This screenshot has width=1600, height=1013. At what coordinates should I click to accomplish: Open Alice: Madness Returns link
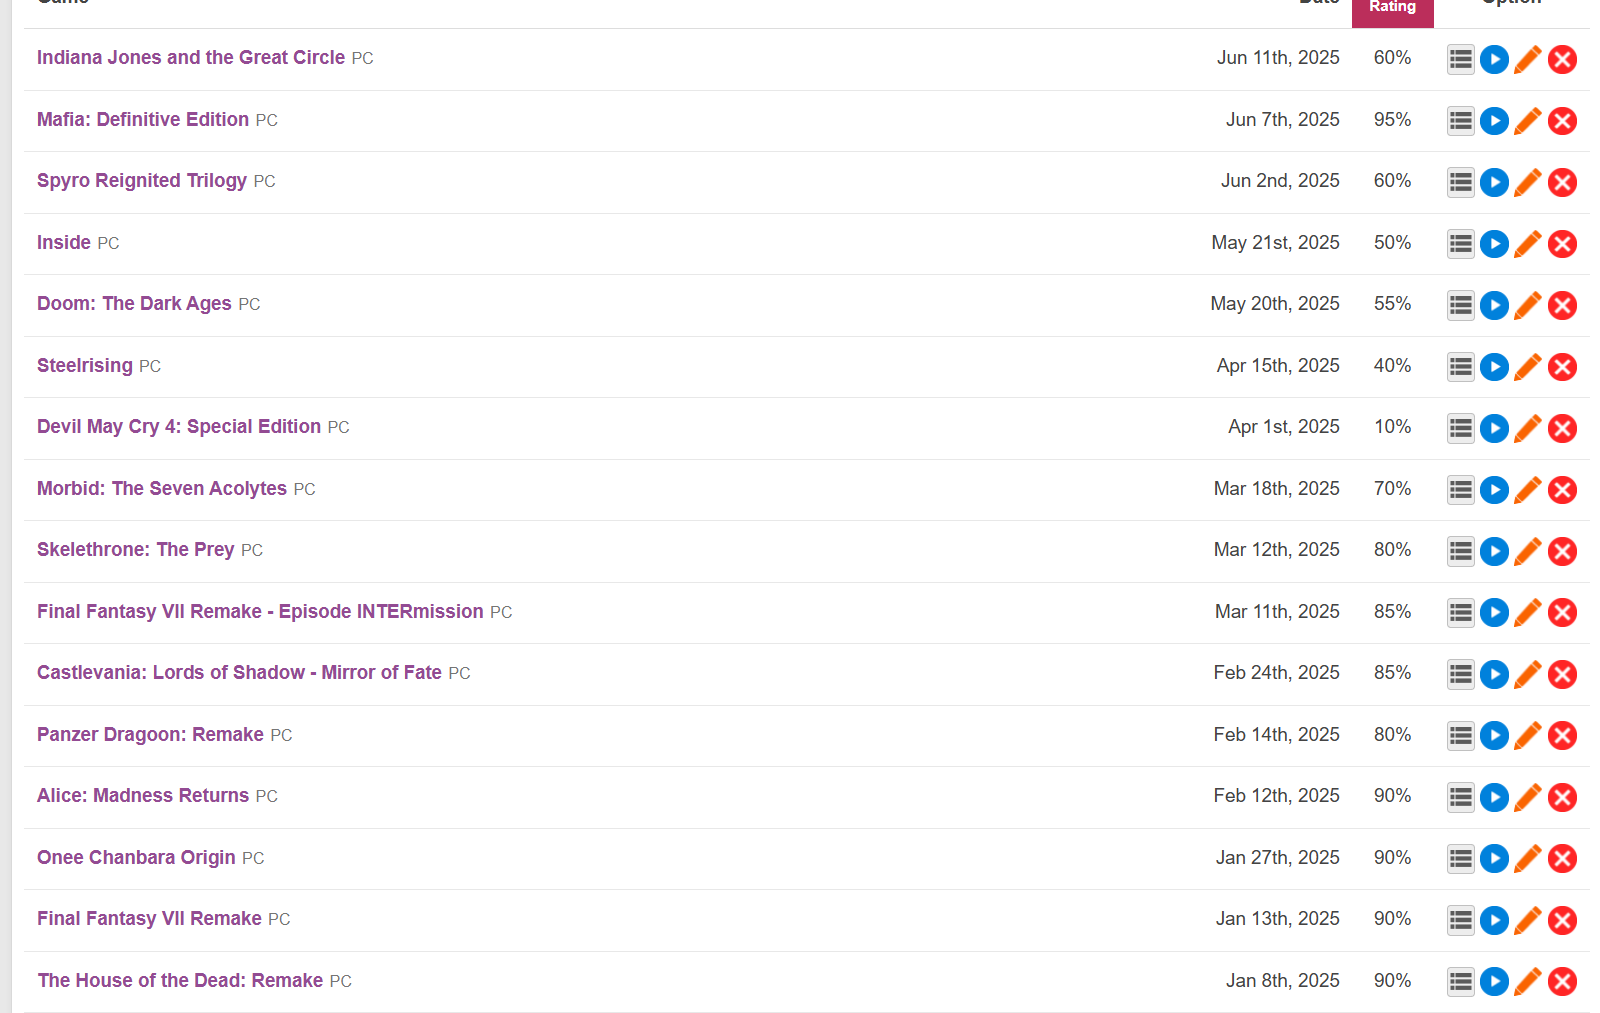tap(143, 796)
